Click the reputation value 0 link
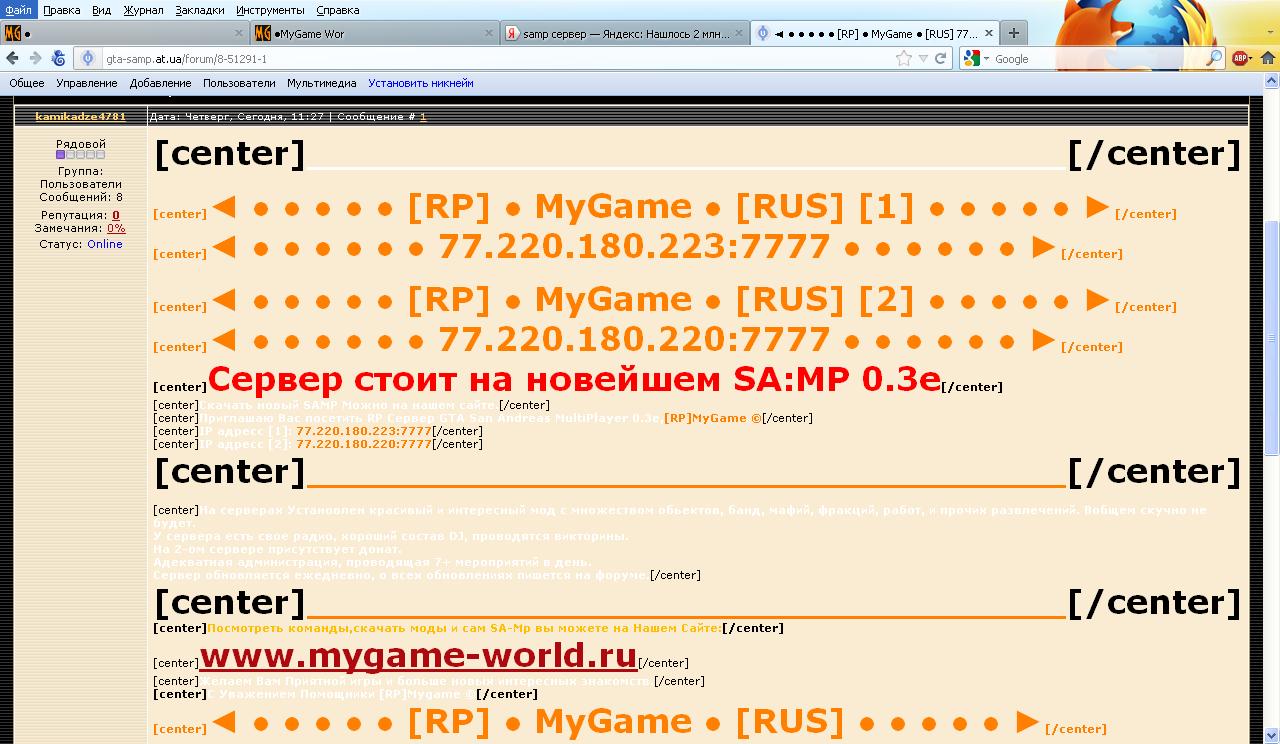 [116, 215]
